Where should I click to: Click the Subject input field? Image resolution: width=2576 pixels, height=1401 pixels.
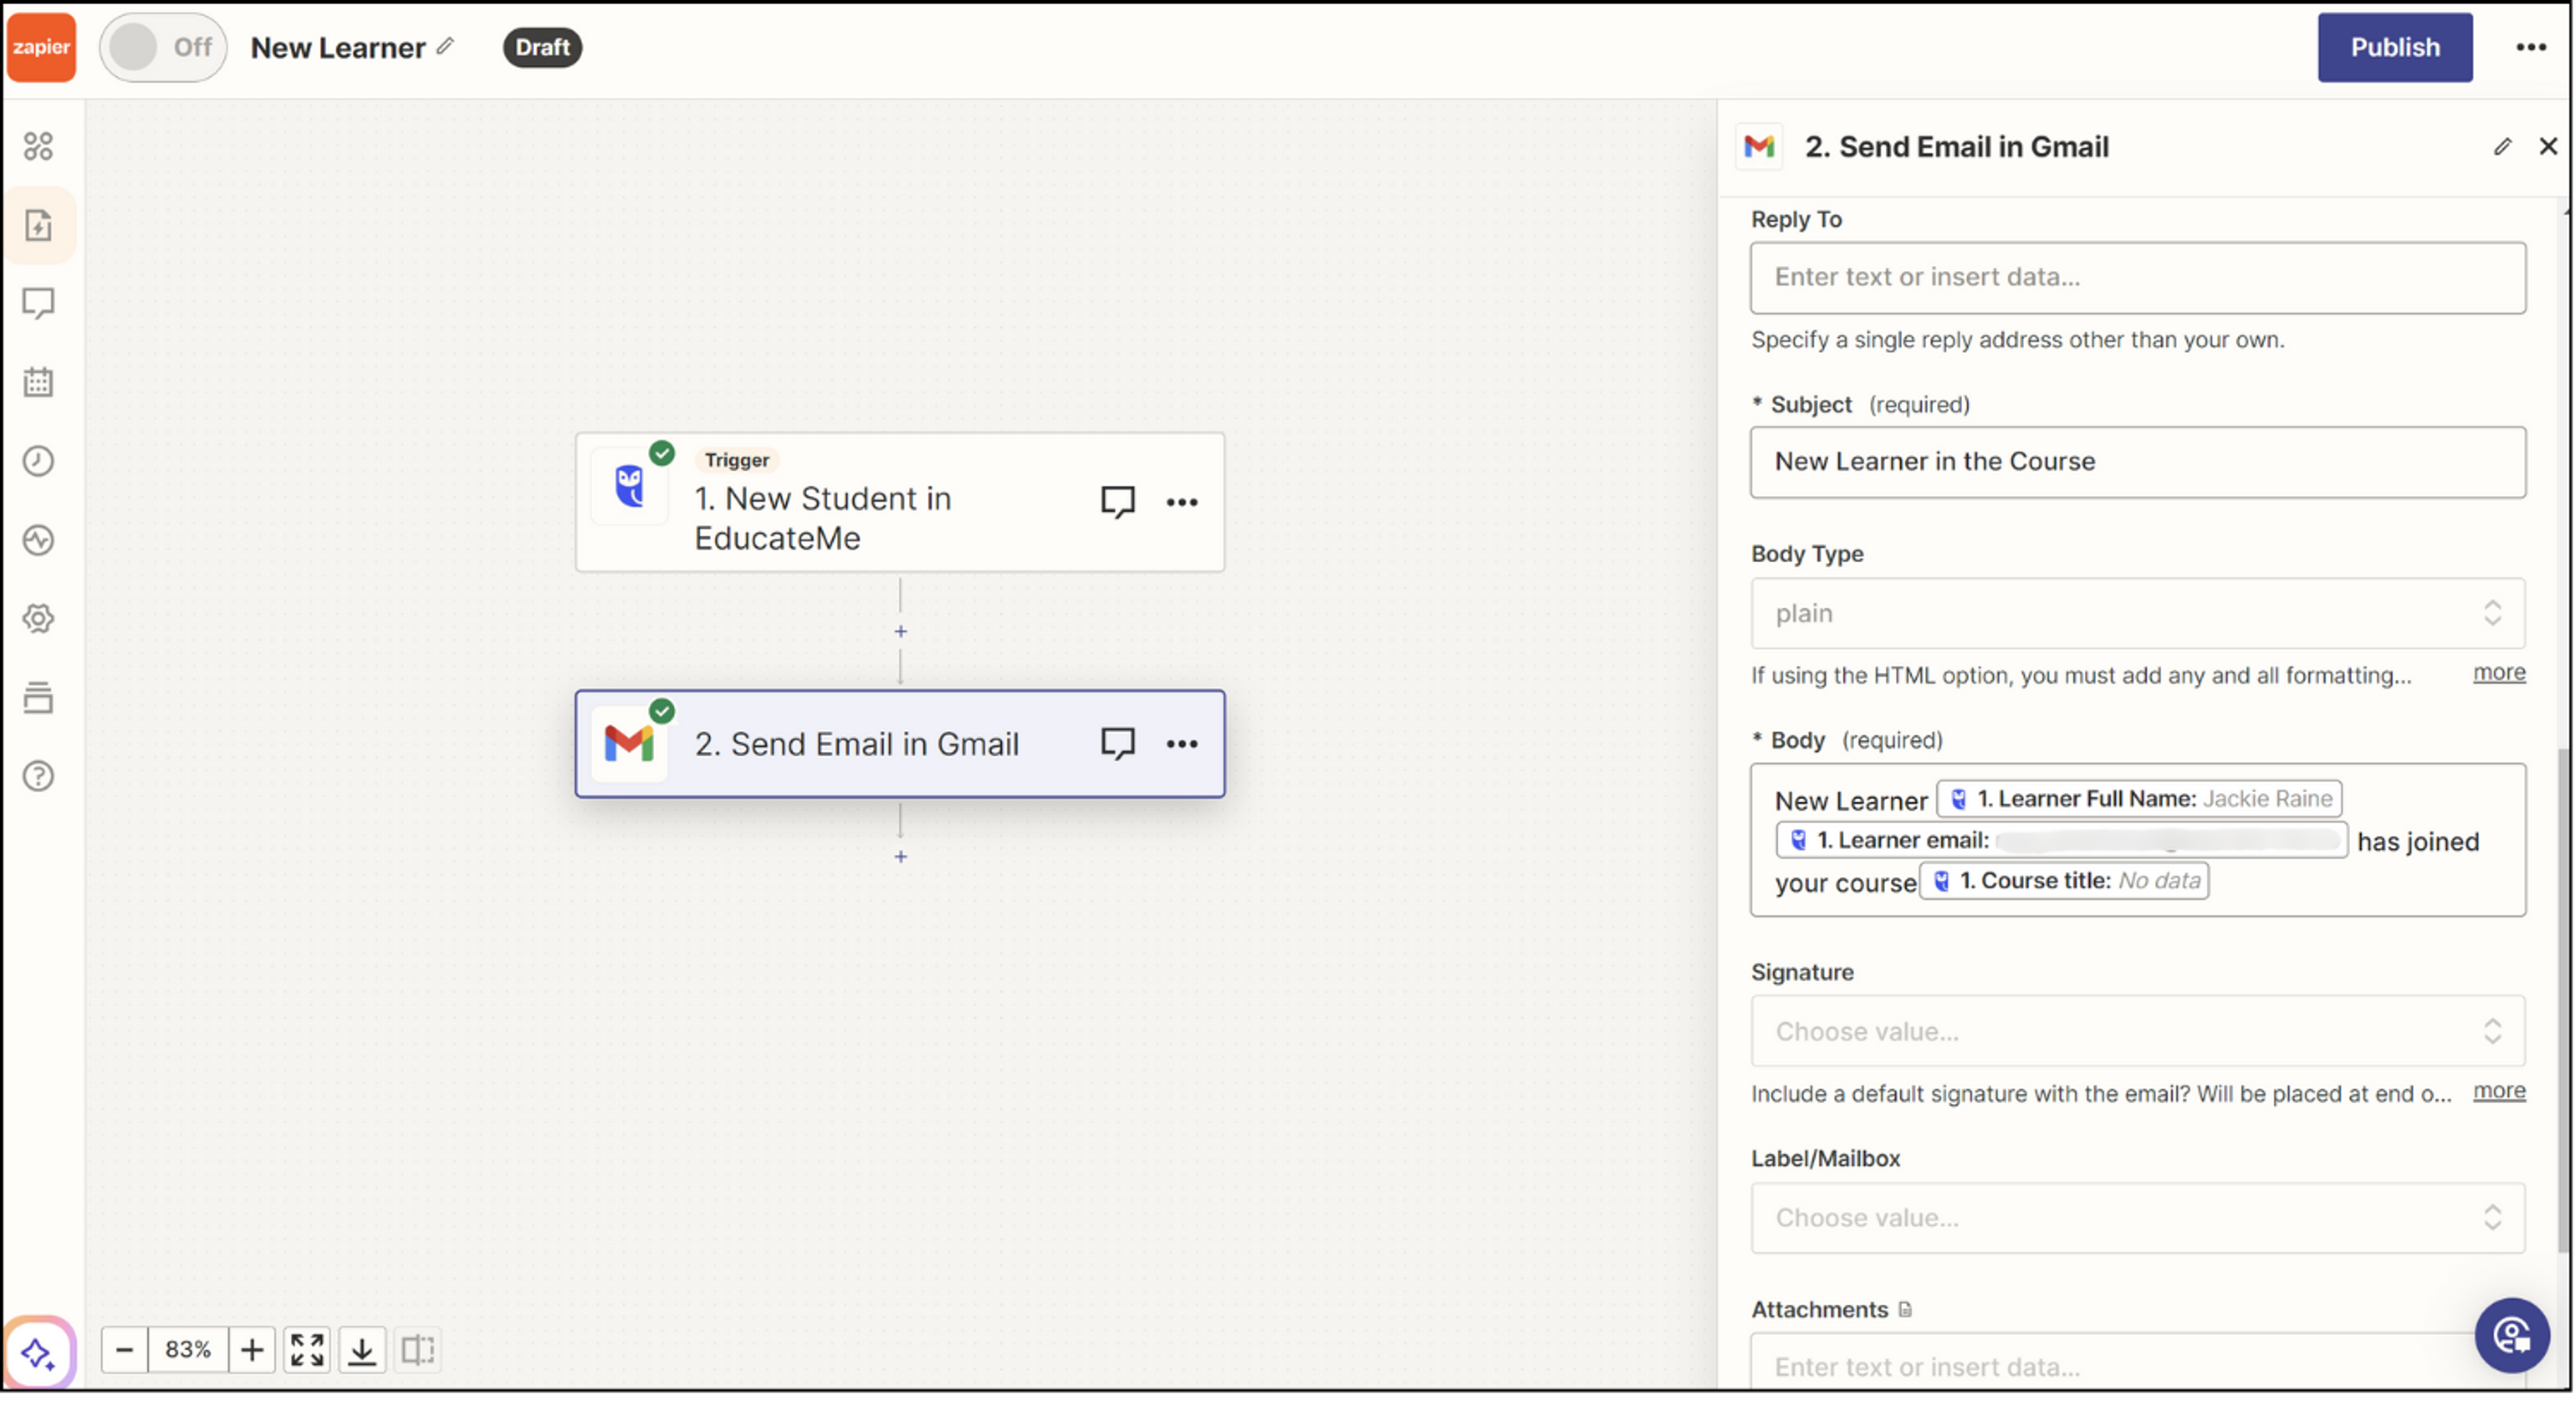[2137, 462]
